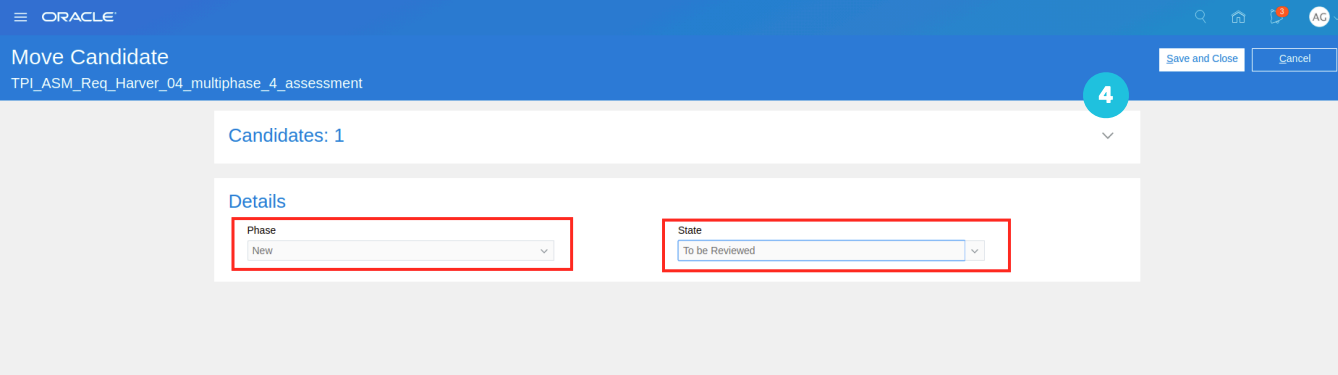Go to the Home icon
The height and width of the screenshot is (375, 1338).
1238,17
